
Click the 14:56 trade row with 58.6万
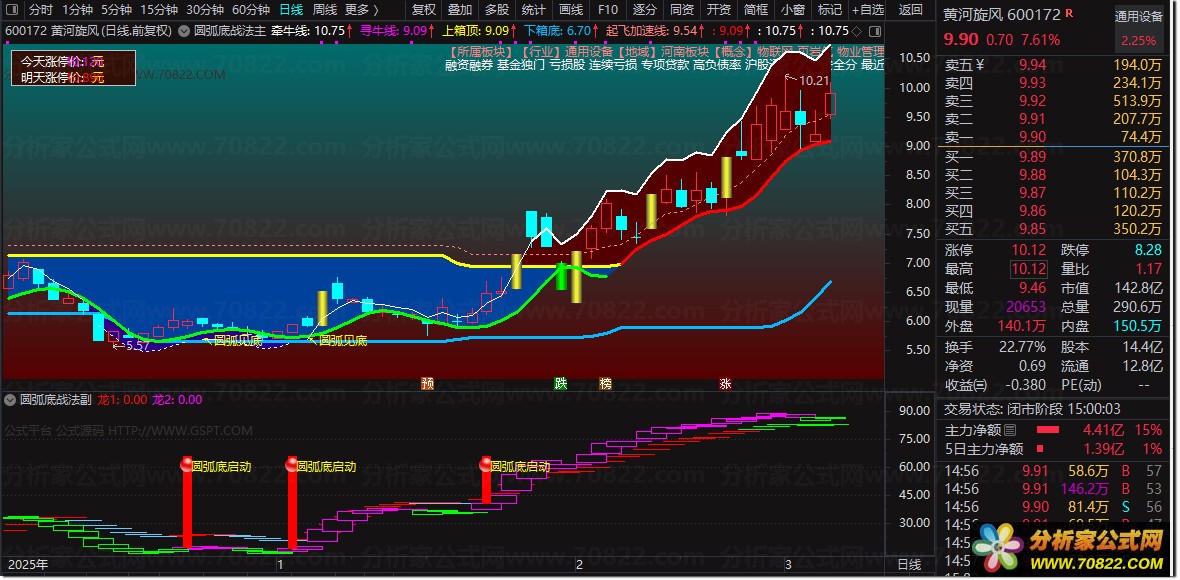(x=1054, y=471)
